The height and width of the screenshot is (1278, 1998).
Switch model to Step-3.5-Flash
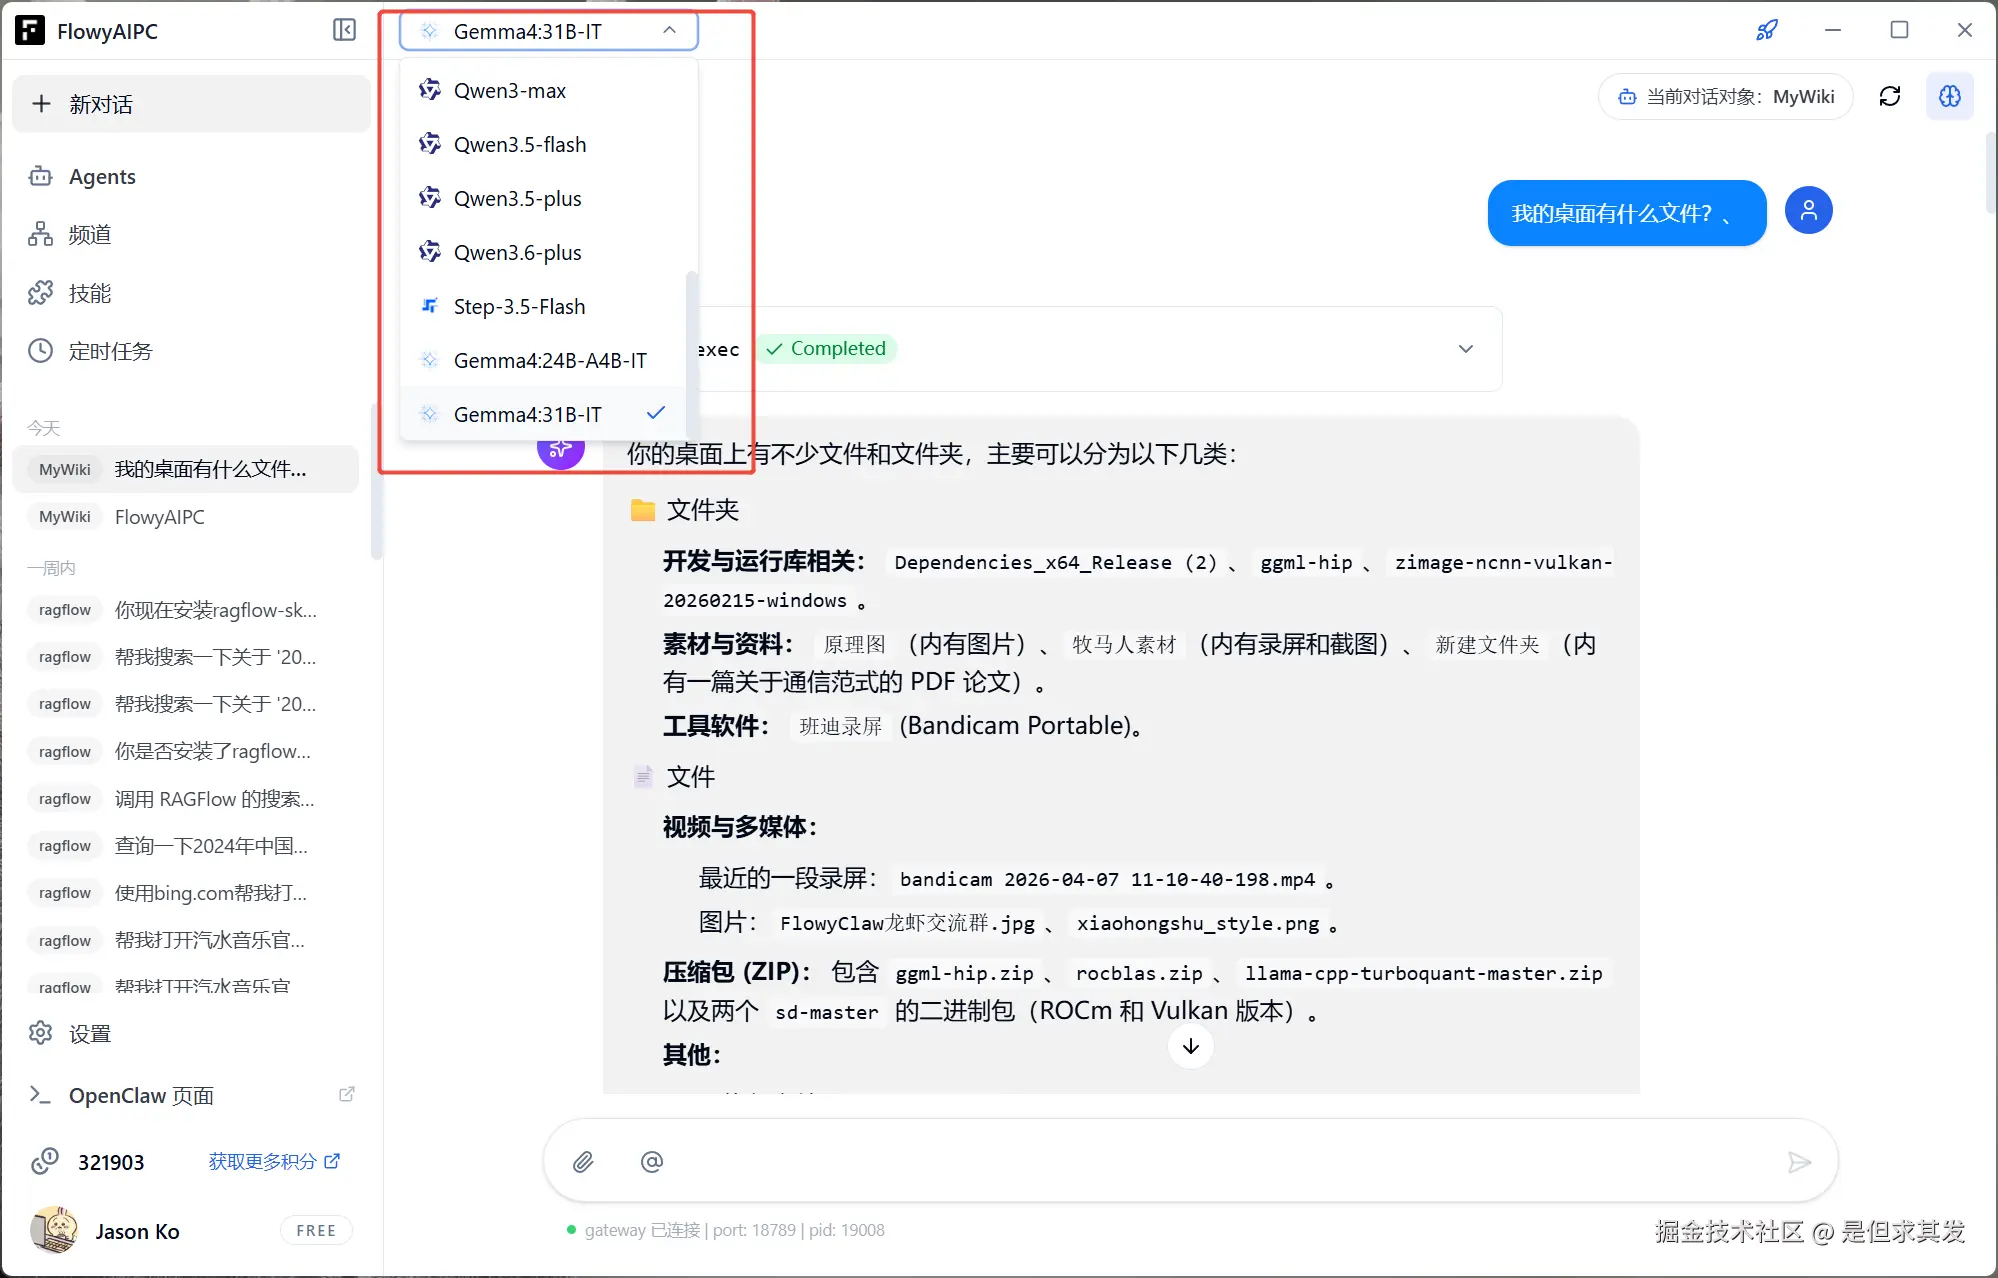(518, 306)
